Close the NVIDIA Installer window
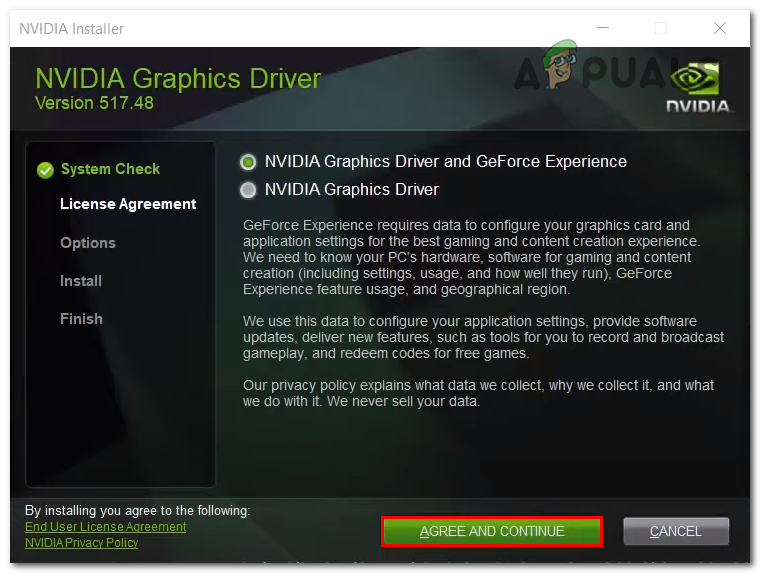 pyautogui.click(x=720, y=28)
